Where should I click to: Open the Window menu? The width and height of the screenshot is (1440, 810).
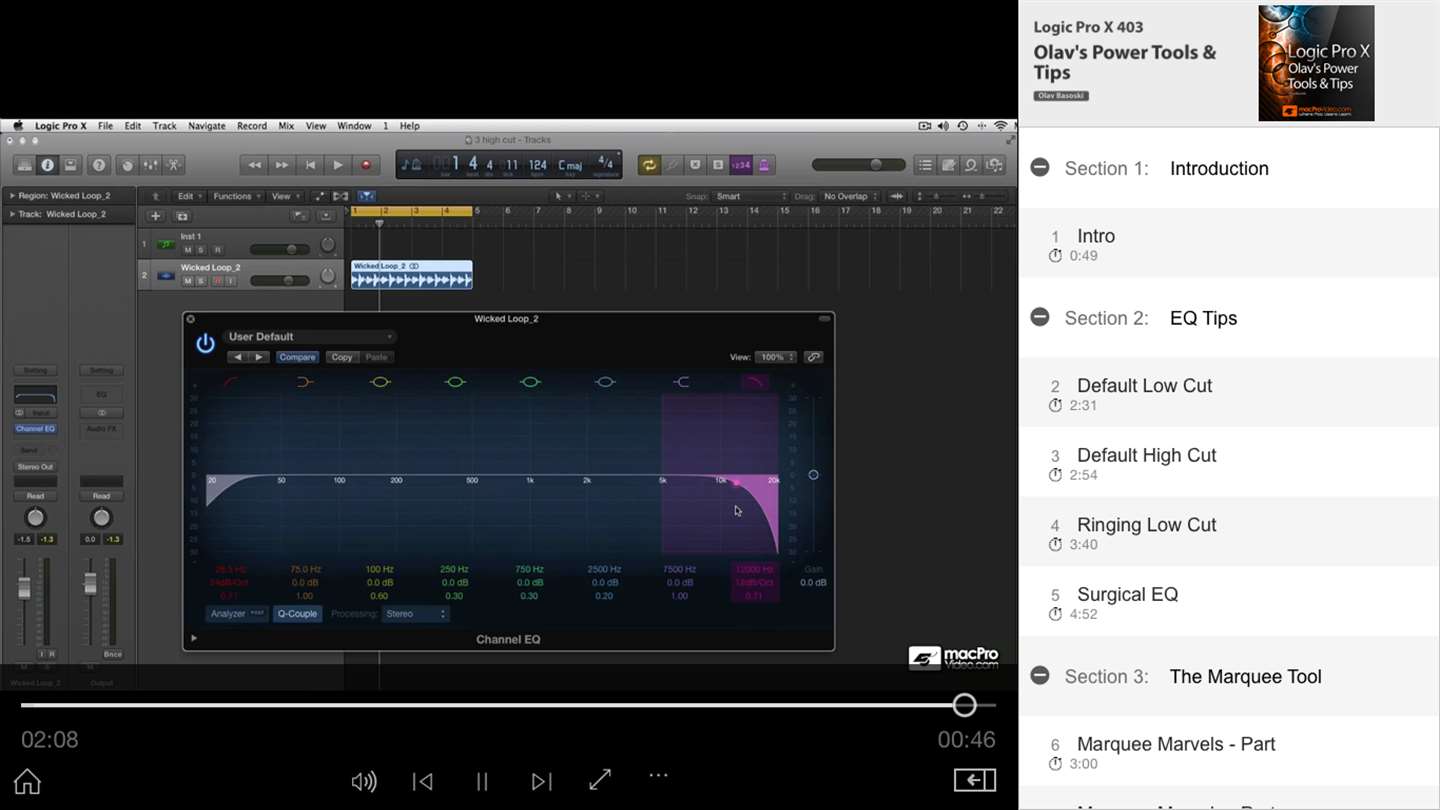tap(354, 126)
